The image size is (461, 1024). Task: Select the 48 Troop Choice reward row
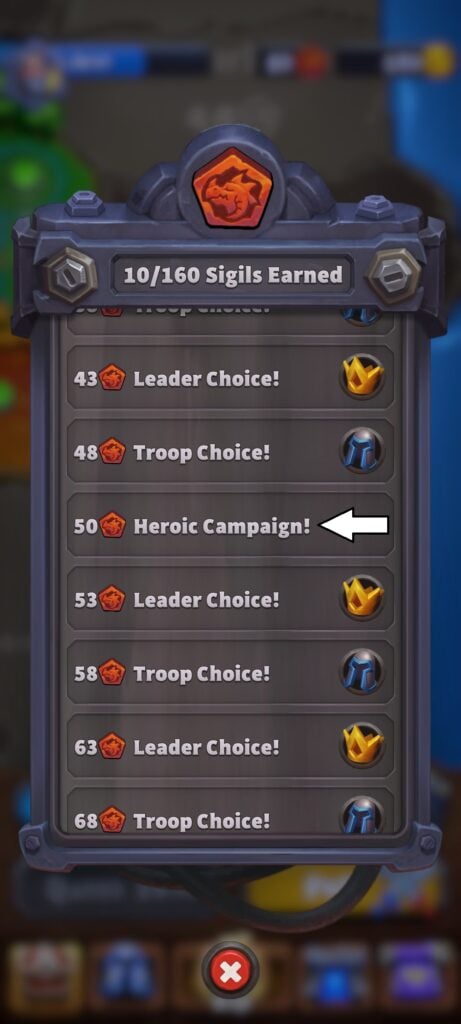click(230, 452)
